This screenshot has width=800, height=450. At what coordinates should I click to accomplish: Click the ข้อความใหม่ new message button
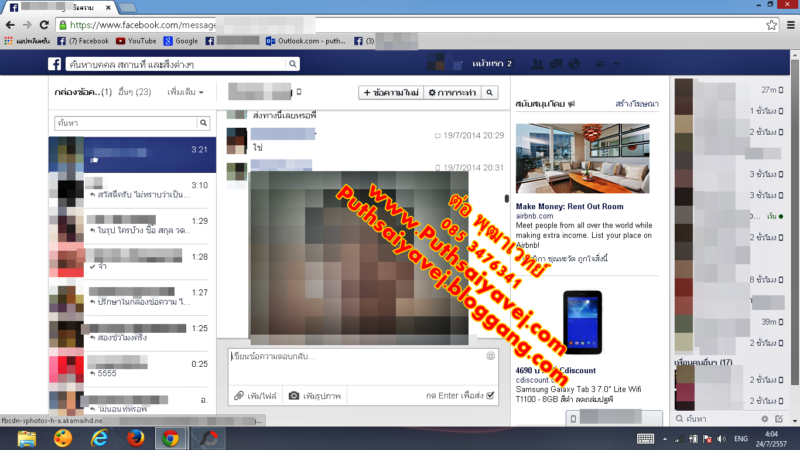[391, 92]
